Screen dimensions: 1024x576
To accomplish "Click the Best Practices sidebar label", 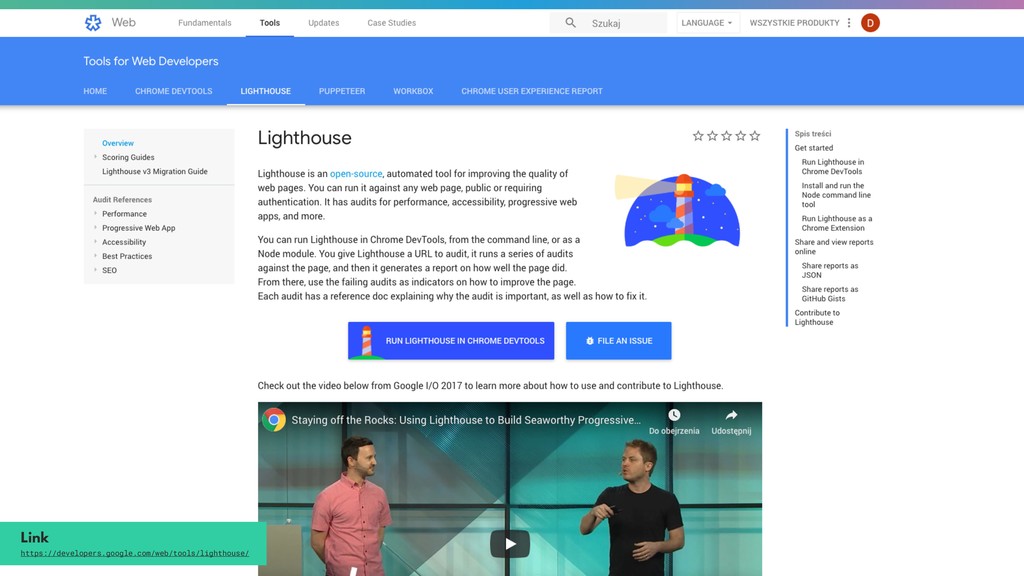I will [127, 256].
